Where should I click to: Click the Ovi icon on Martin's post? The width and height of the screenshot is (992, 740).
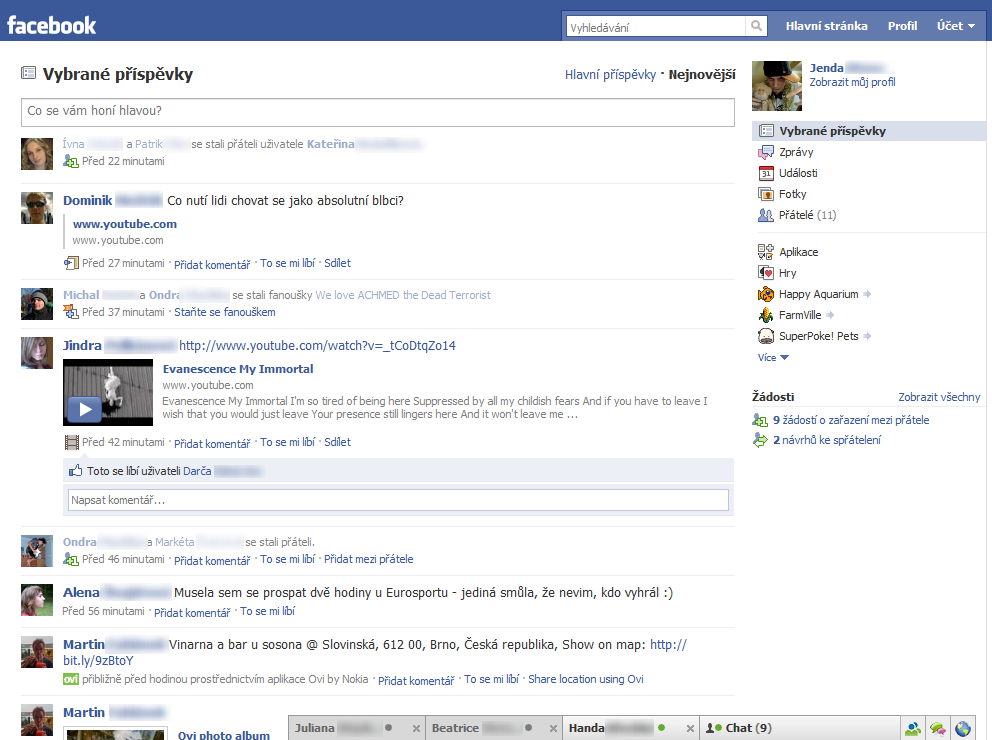tap(71, 679)
